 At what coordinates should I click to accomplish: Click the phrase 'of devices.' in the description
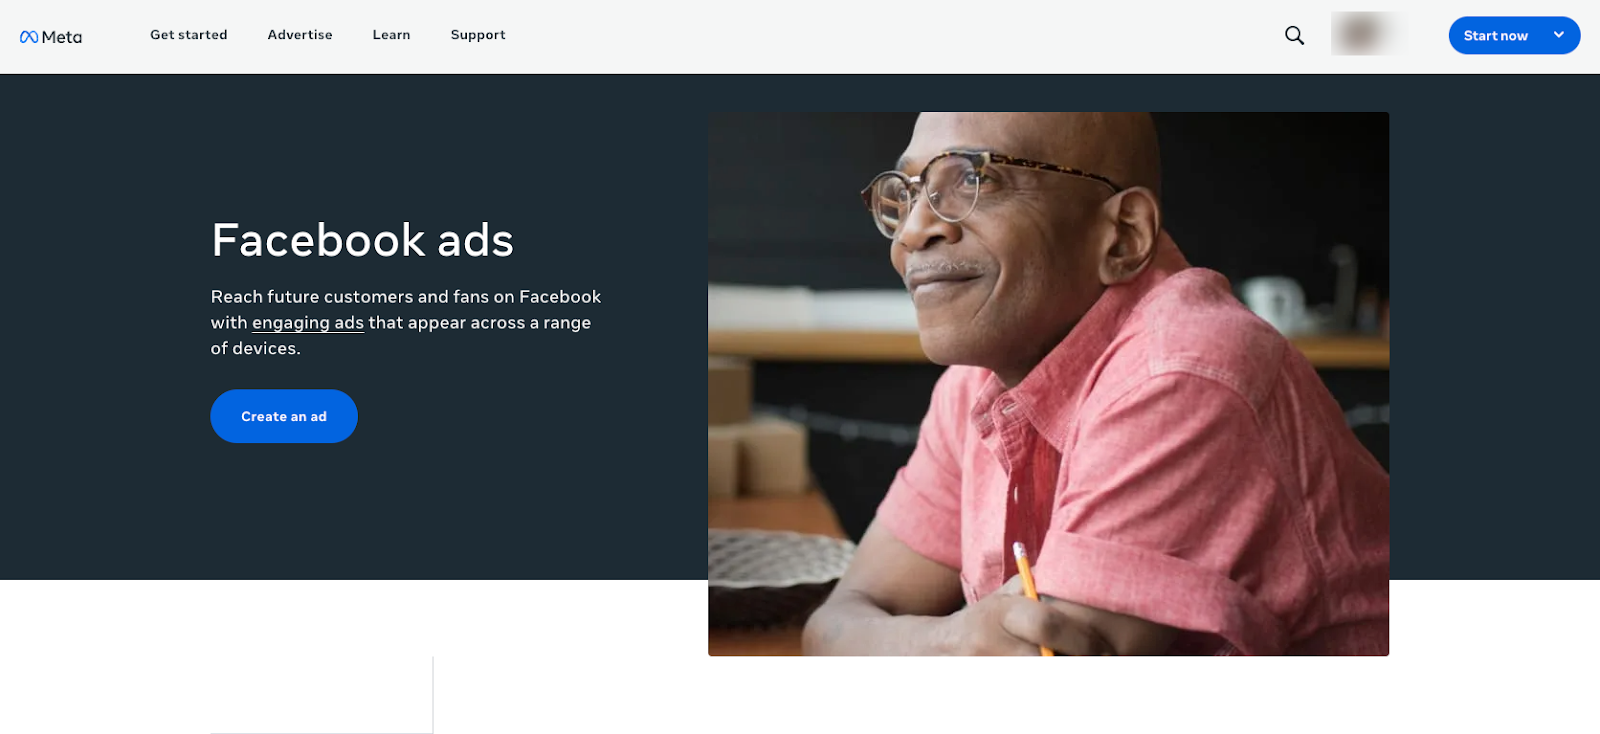pyautogui.click(x=255, y=349)
